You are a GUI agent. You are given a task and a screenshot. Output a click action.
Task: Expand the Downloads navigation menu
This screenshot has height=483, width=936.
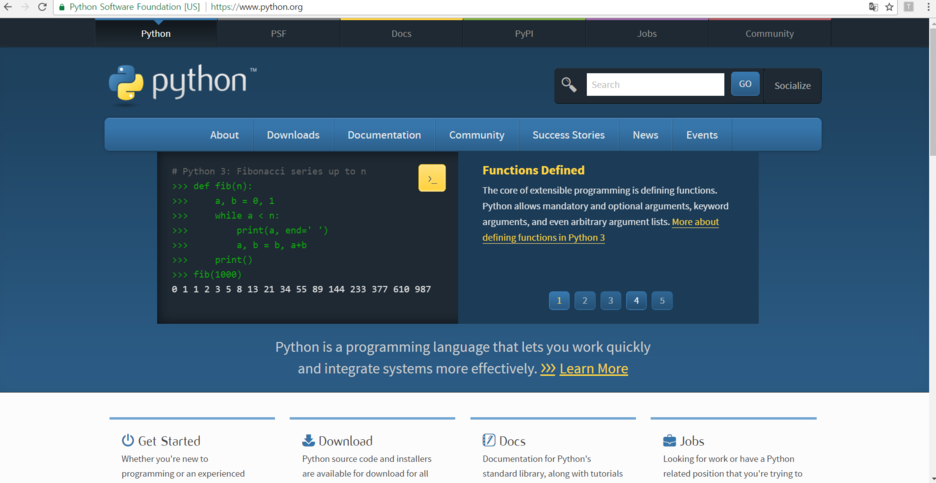(293, 135)
